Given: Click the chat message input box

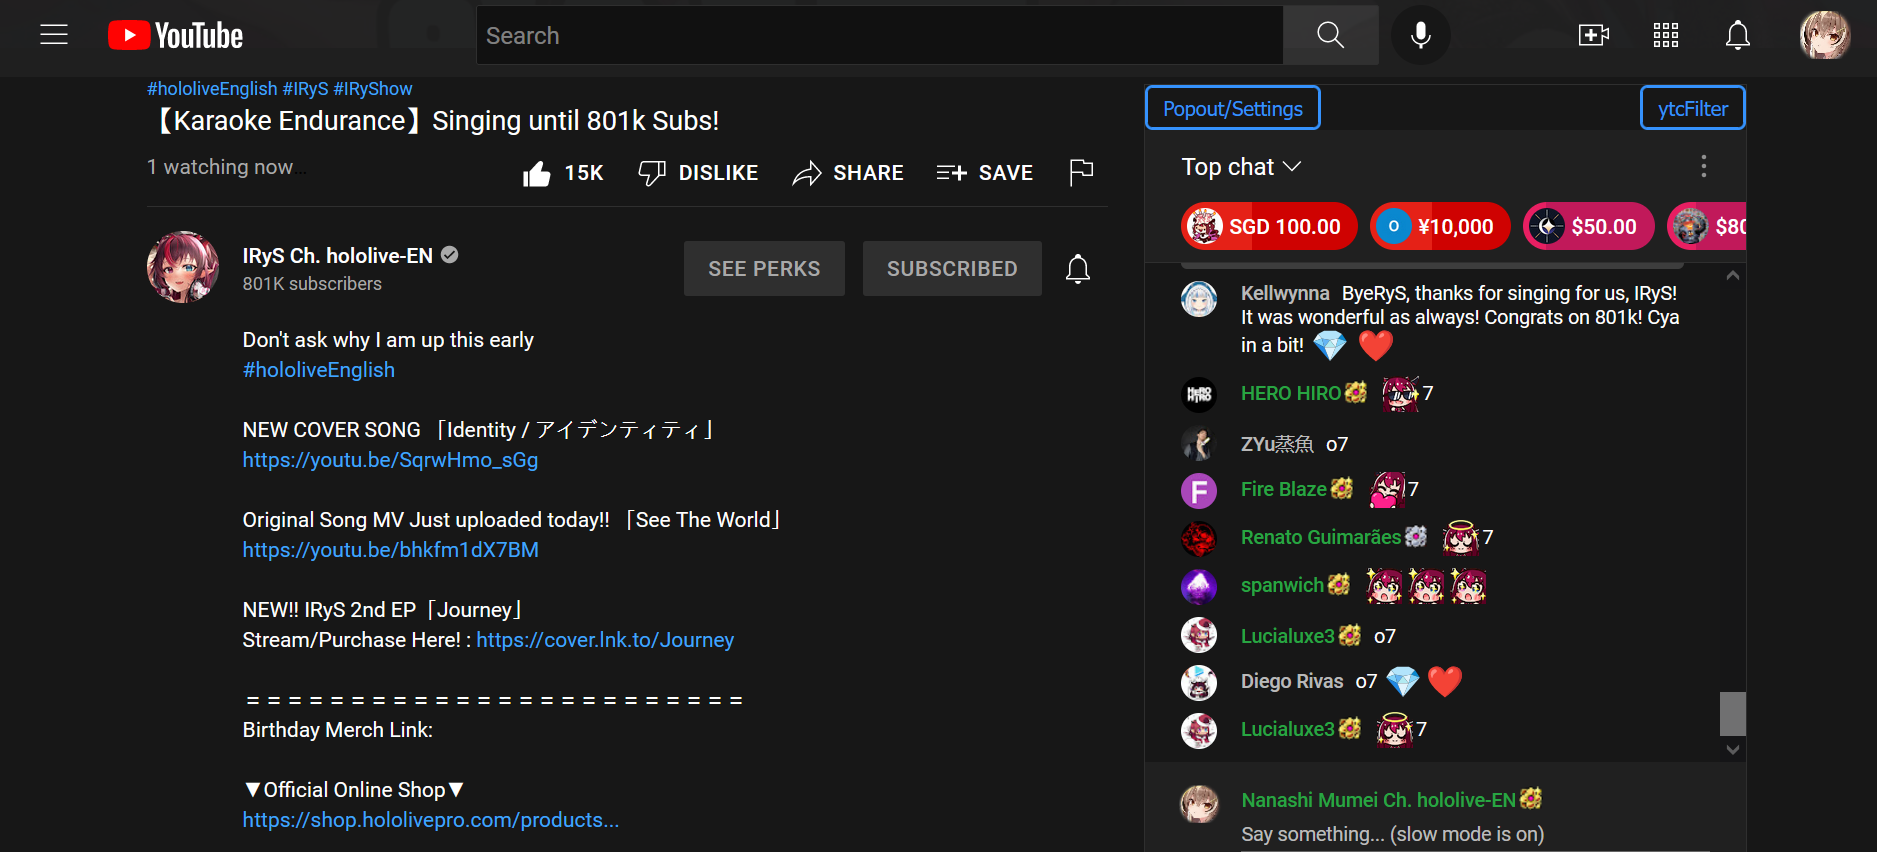Looking at the screenshot, I should pyautogui.click(x=1476, y=834).
